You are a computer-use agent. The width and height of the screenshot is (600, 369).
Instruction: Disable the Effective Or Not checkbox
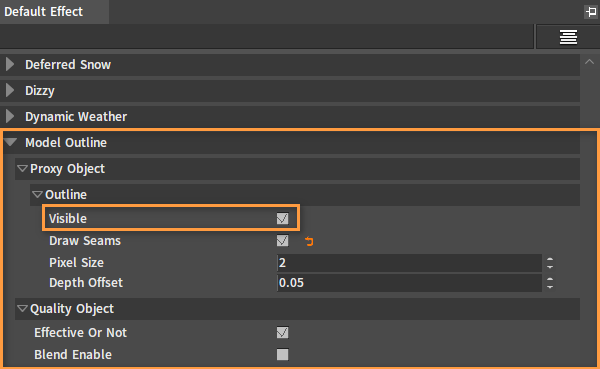point(282,333)
